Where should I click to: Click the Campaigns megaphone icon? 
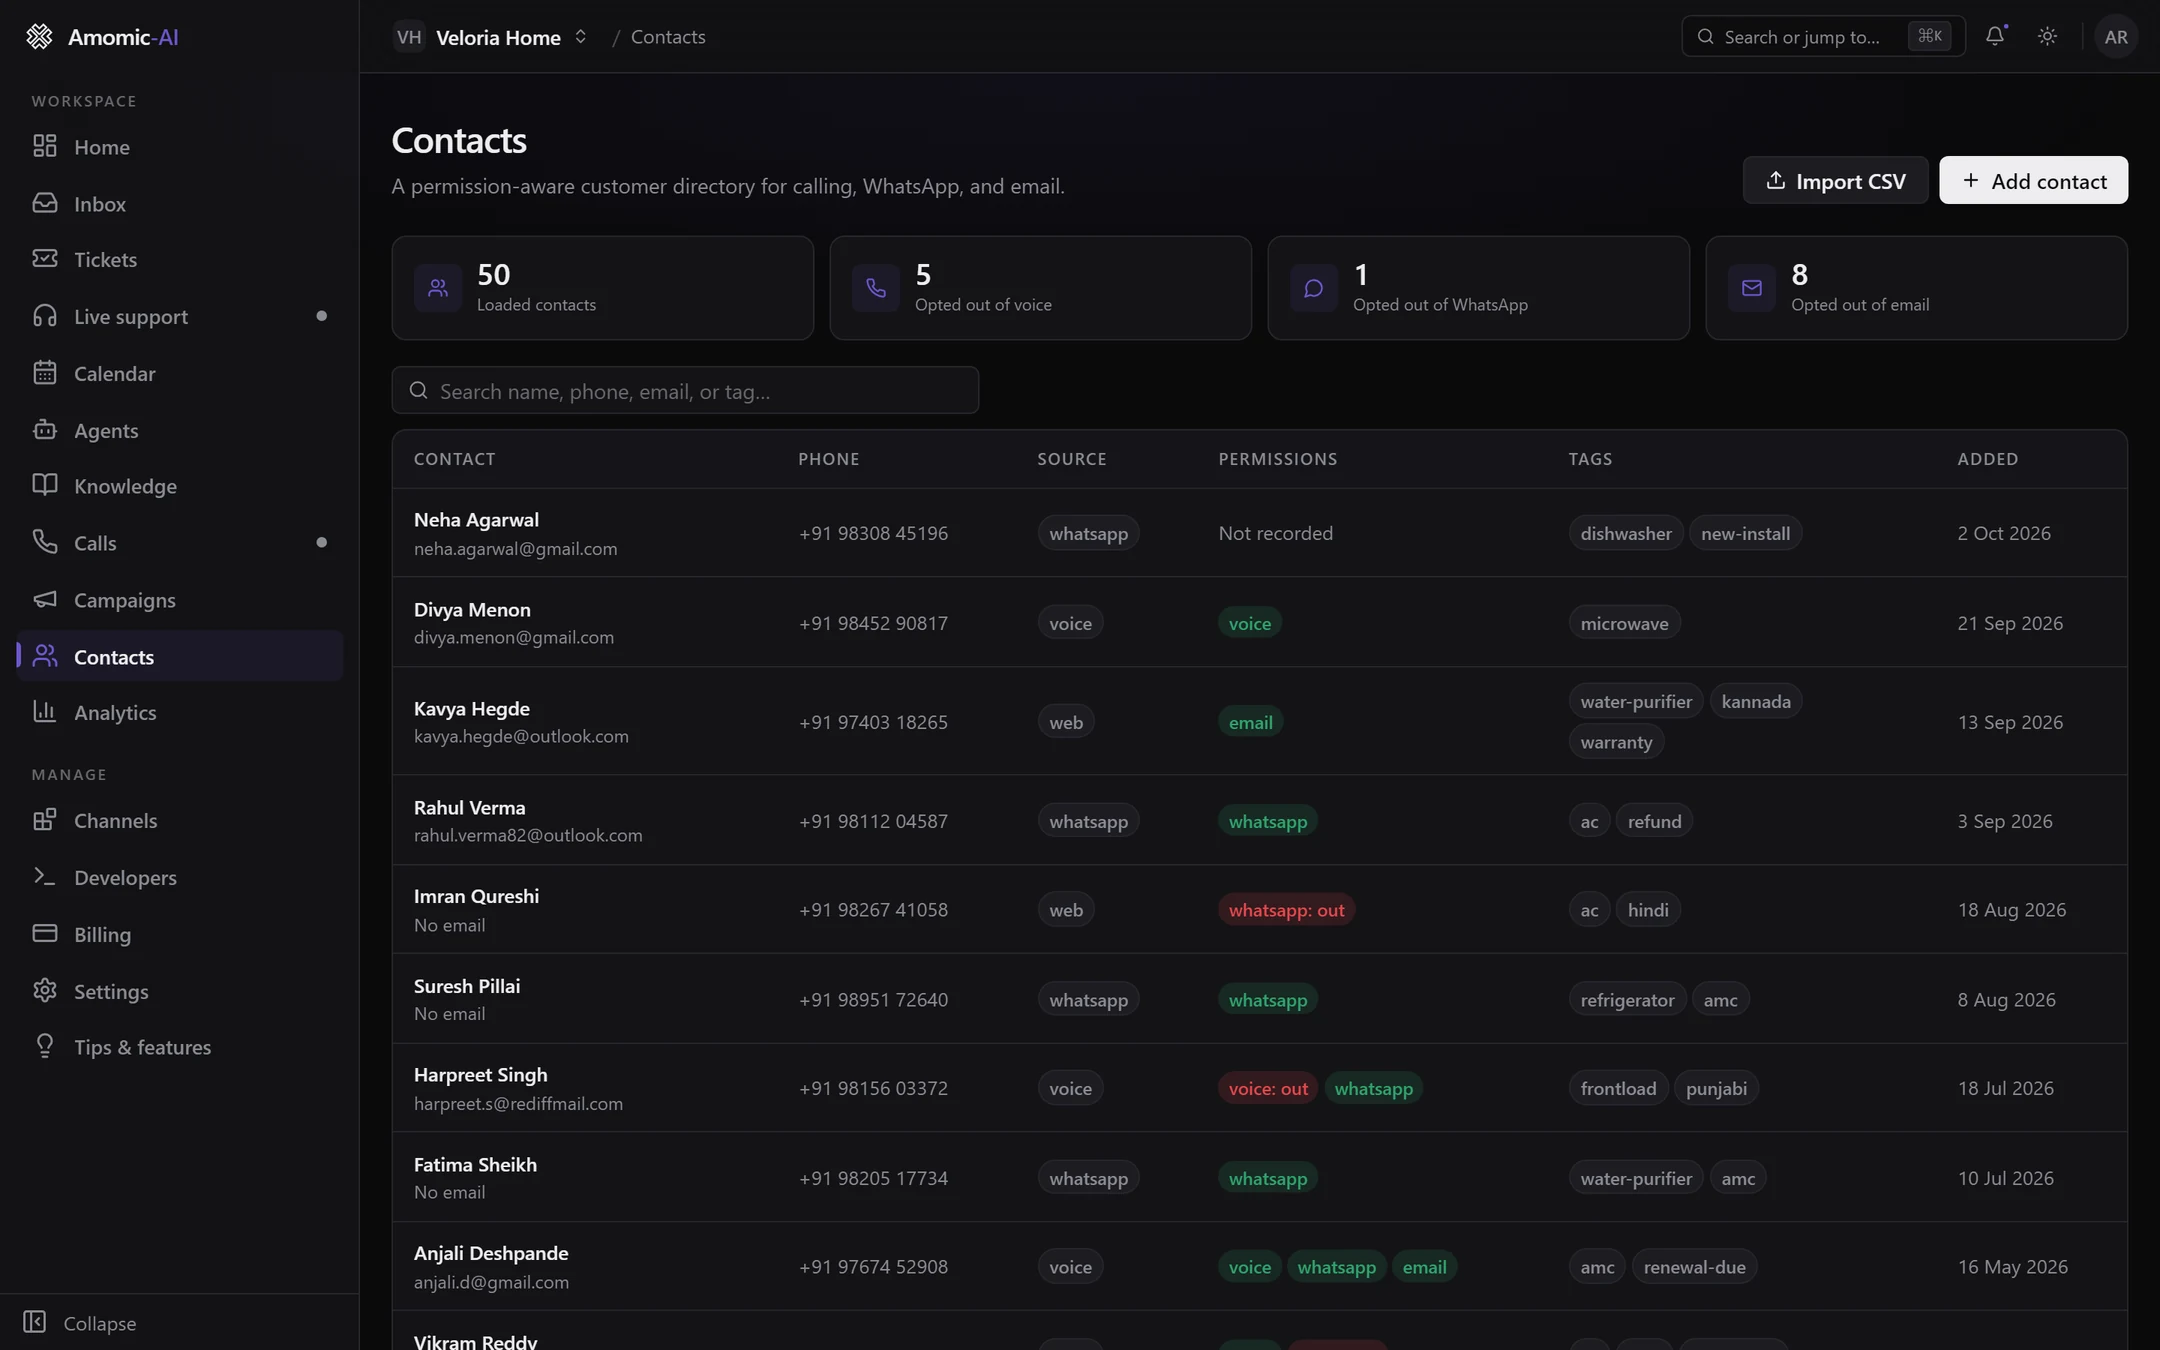45,599
